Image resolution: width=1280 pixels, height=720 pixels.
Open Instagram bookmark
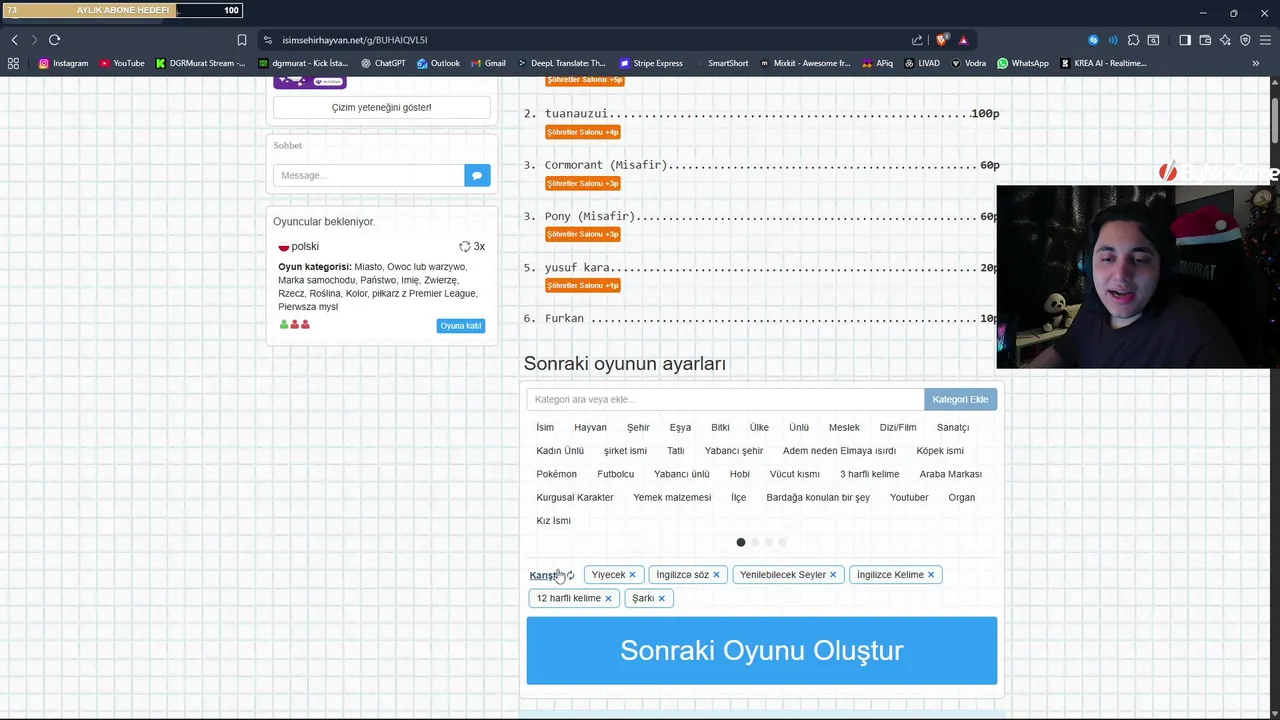63,63
